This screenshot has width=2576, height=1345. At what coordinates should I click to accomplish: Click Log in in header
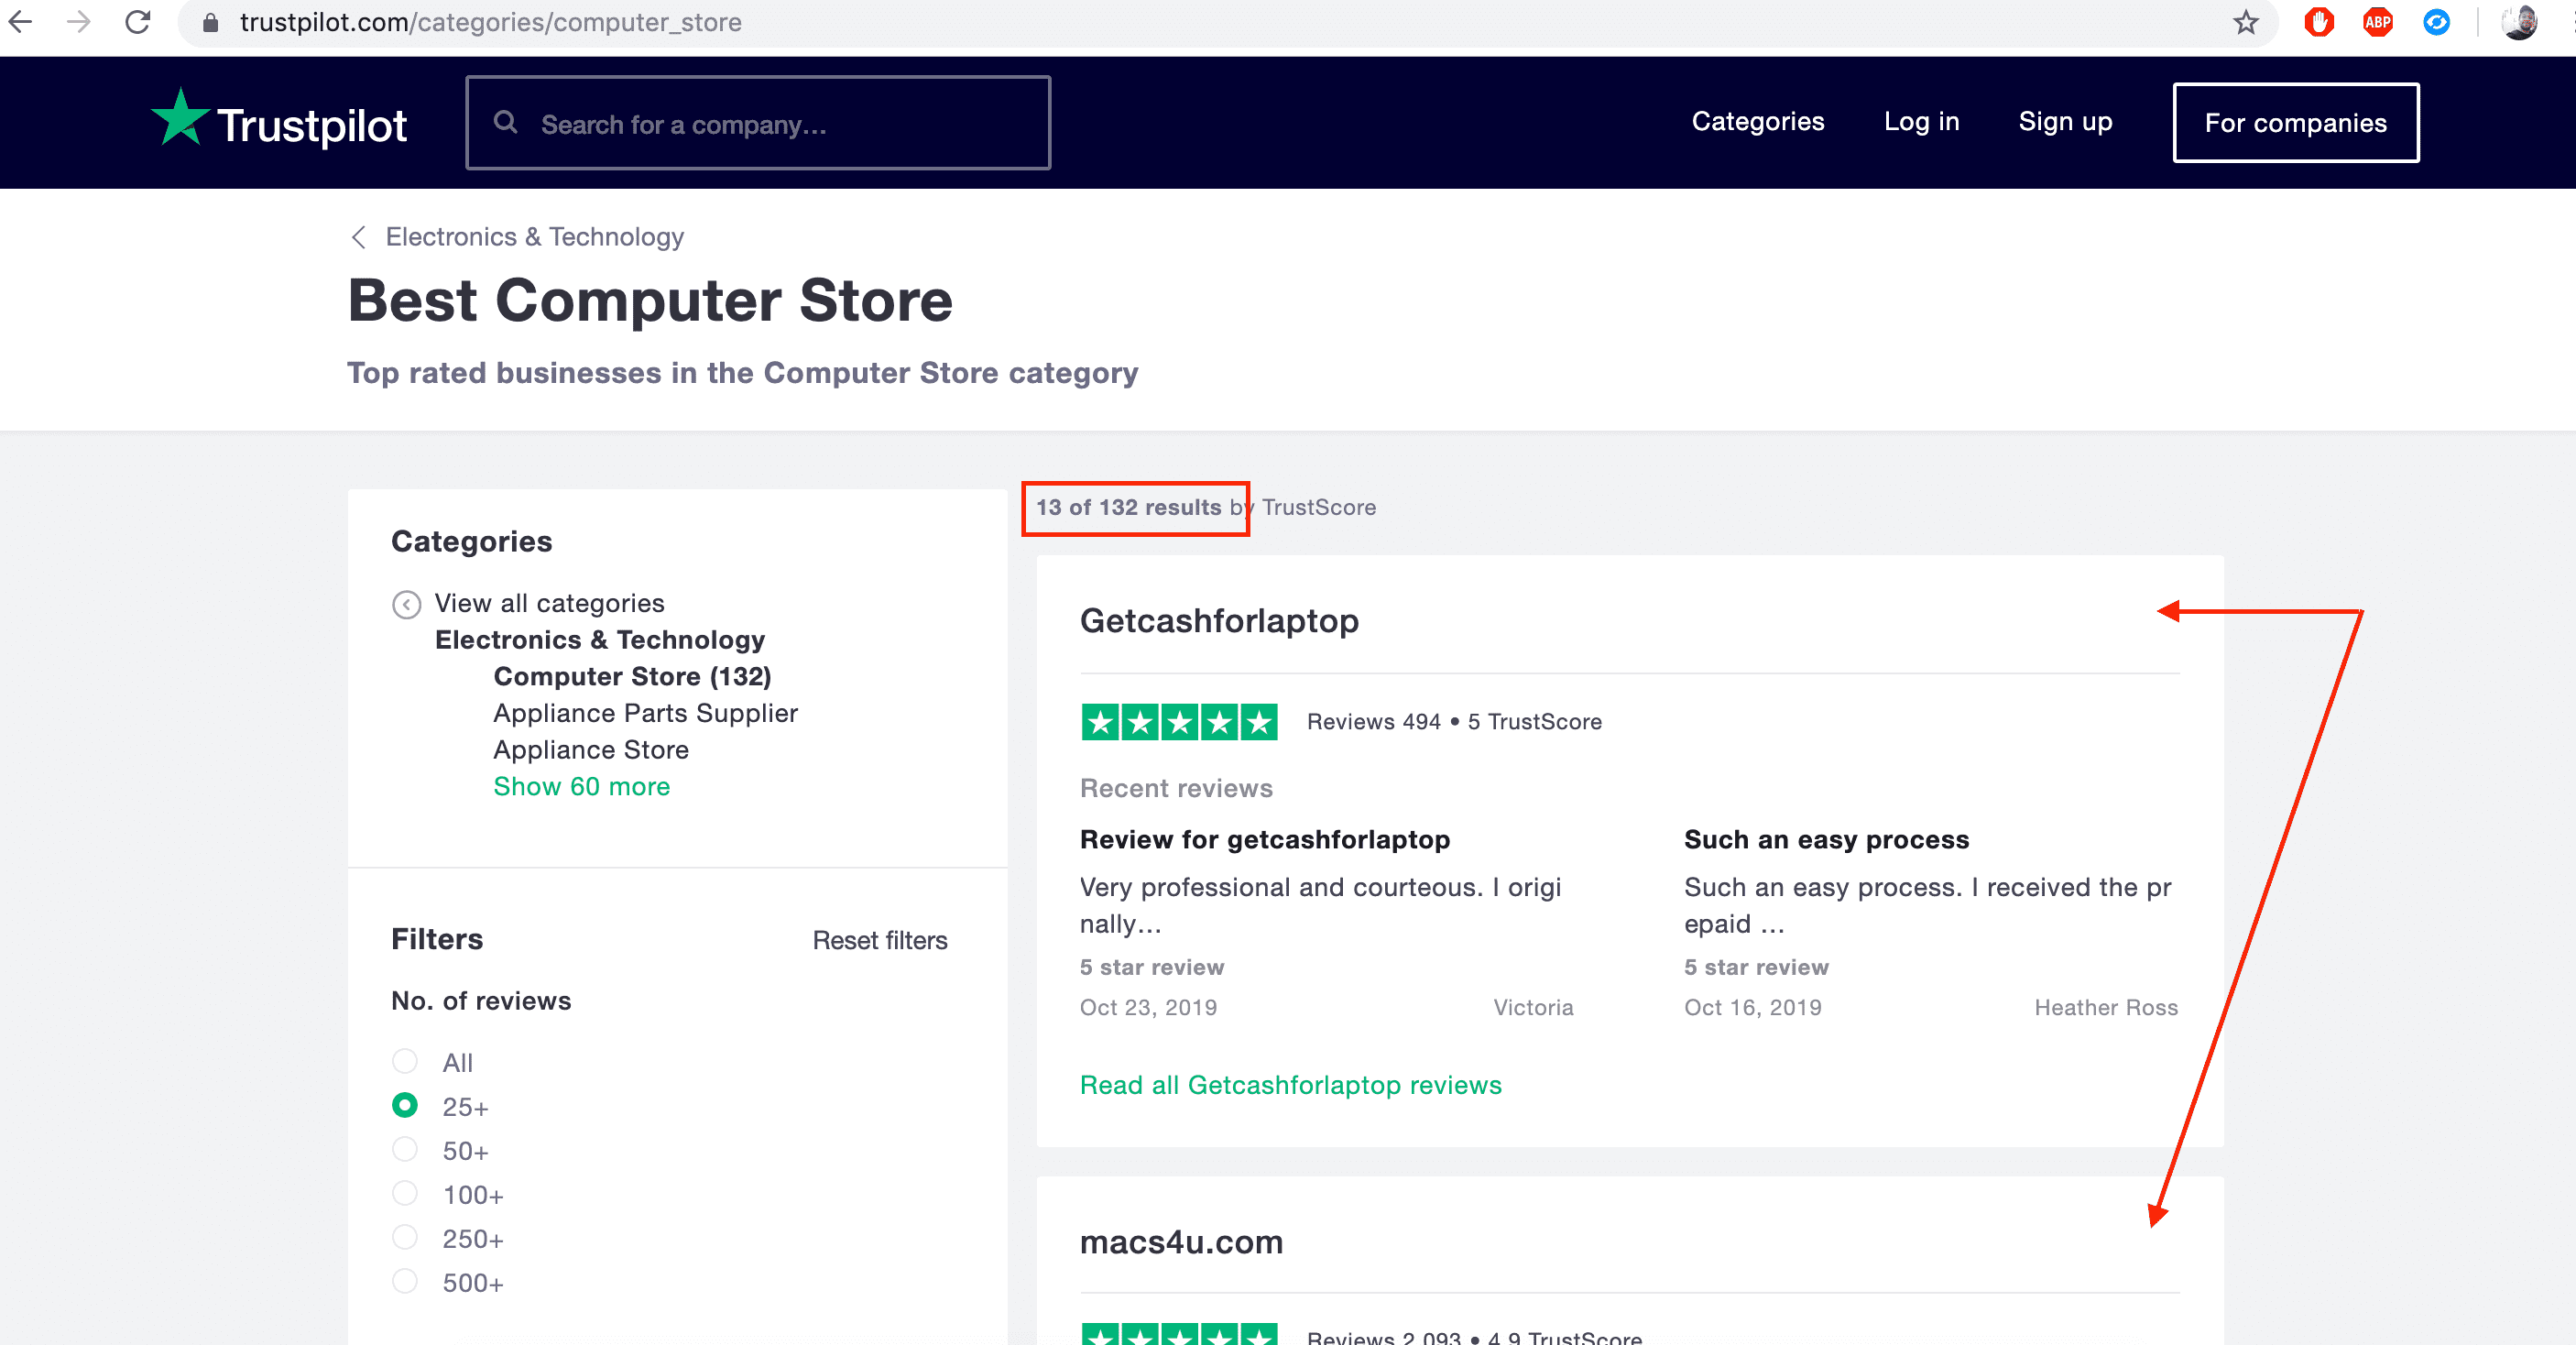tap(1921, 121)
